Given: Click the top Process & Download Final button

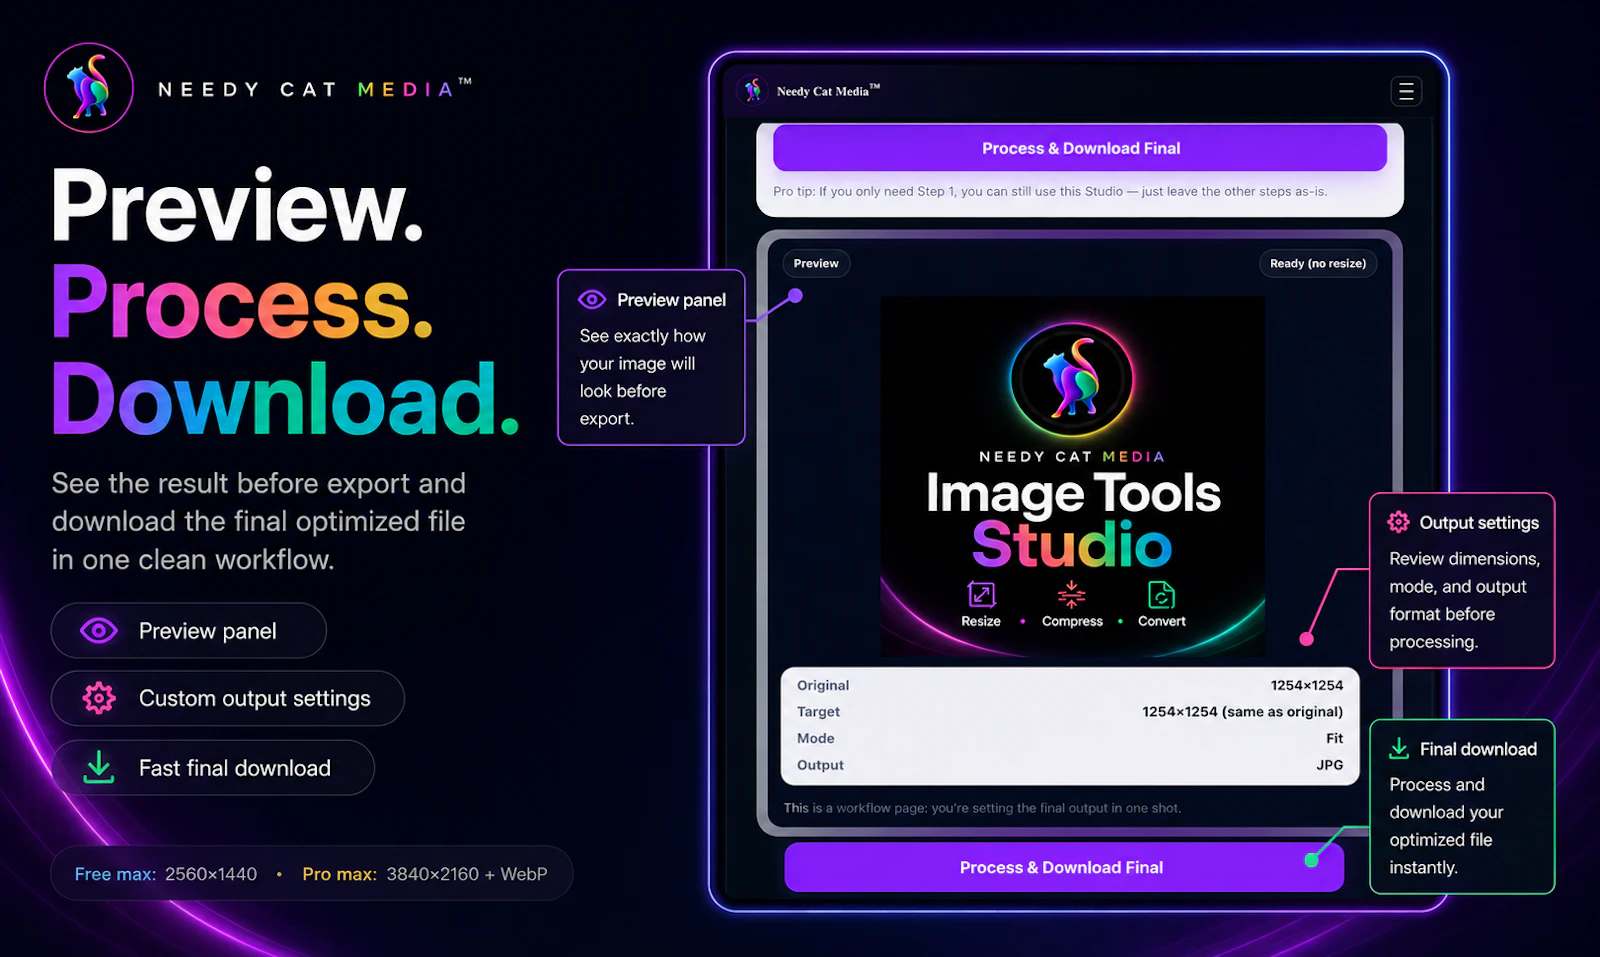Looking at the screenshot, I should click(x=1080, y=148).
